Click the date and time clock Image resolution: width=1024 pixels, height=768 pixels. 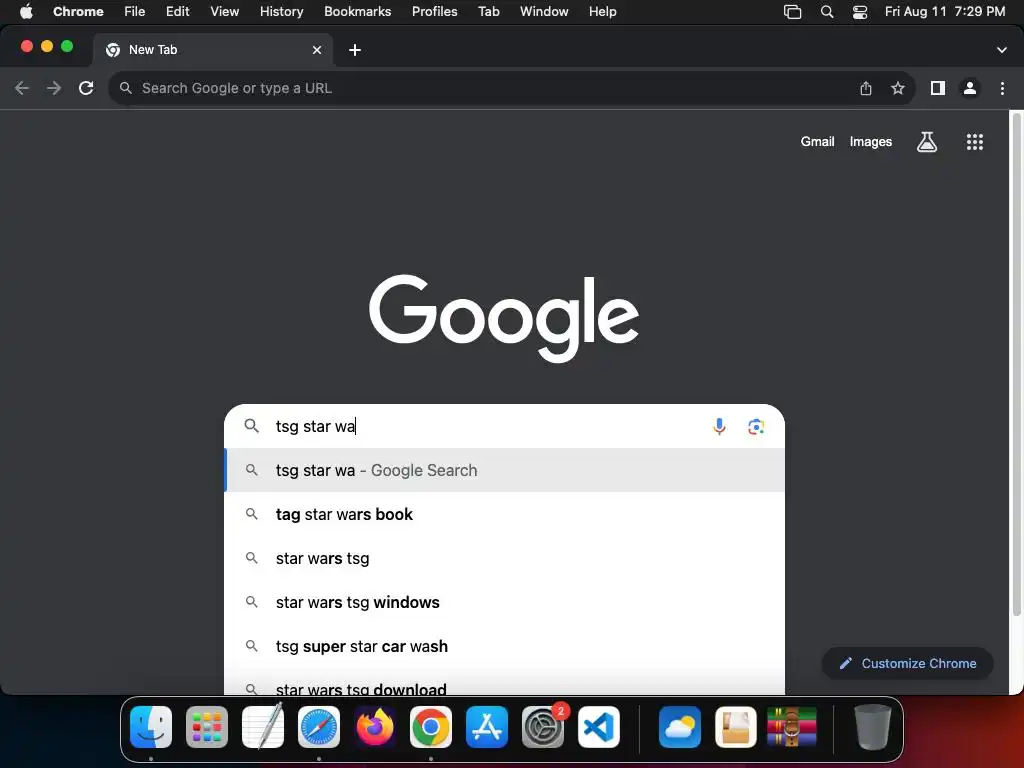tap(944, 12)
